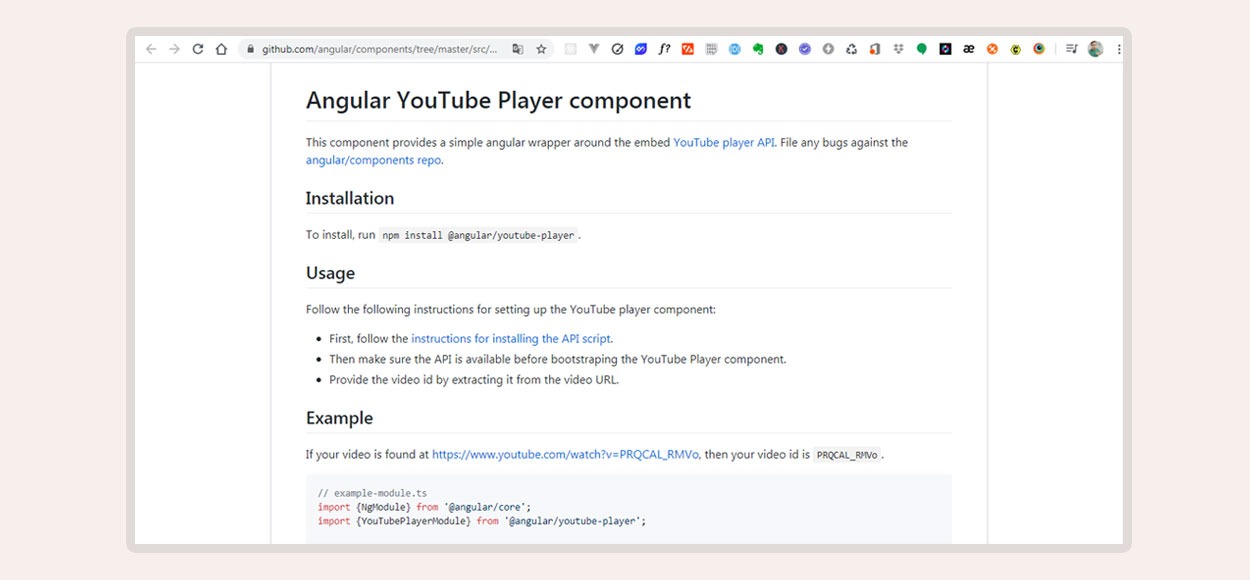Image resolution: width=1250 pixels, height=580 pixels.
Task: Open the YouTube player API link
Action: (x=724, y=142)
